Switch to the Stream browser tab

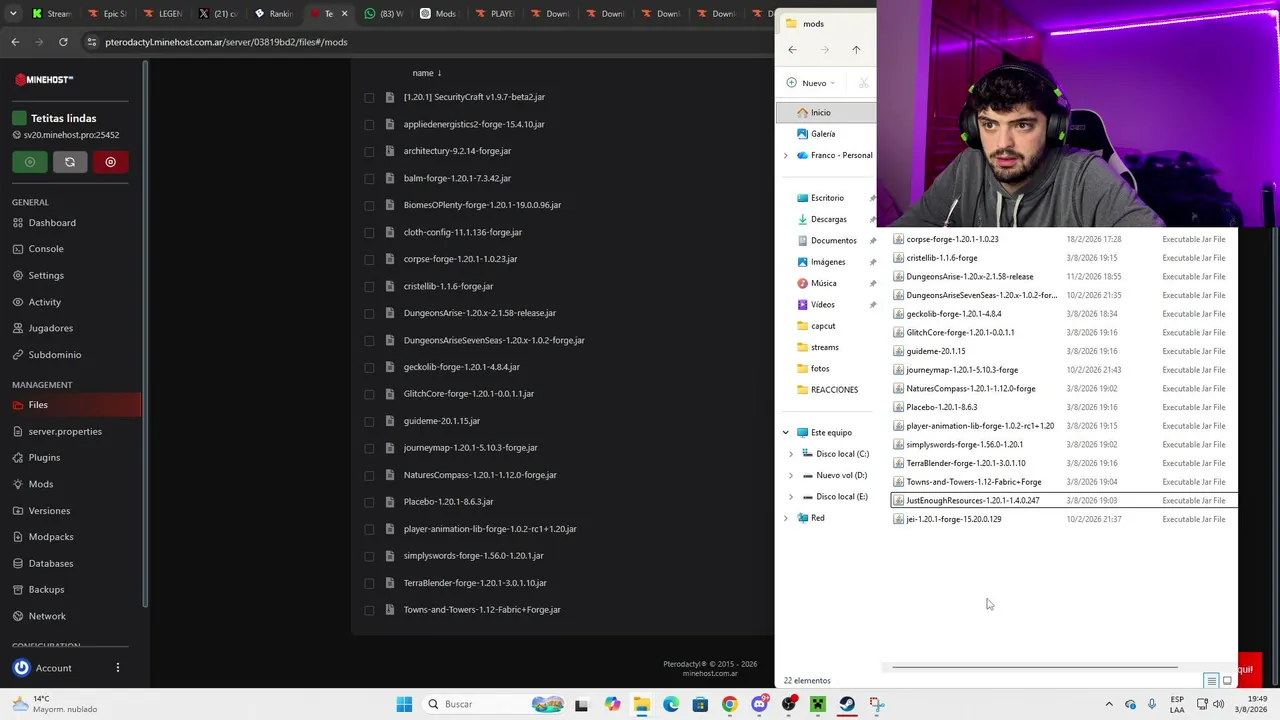[52, 14]
